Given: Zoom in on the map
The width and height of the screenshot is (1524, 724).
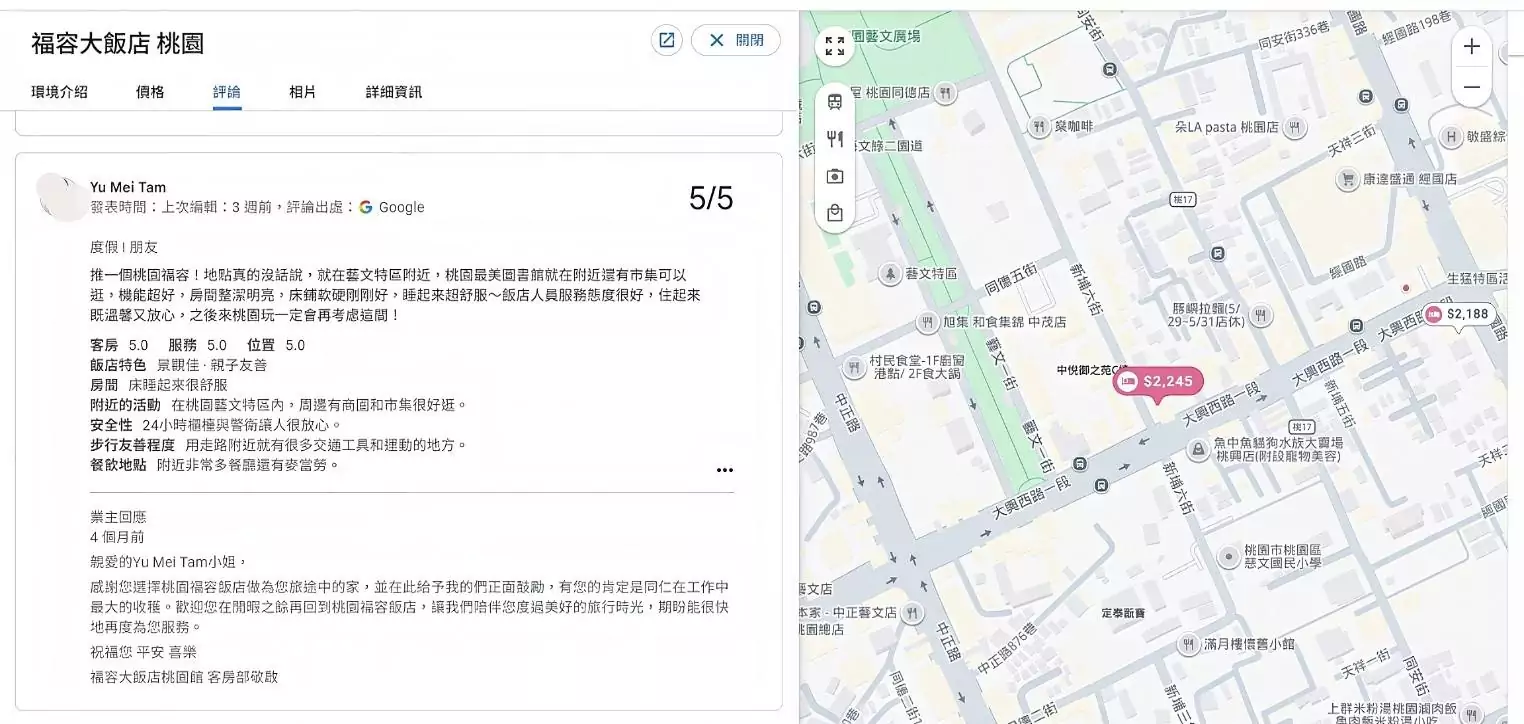Looking at the screenshot, I should [x=1472, y=47].
